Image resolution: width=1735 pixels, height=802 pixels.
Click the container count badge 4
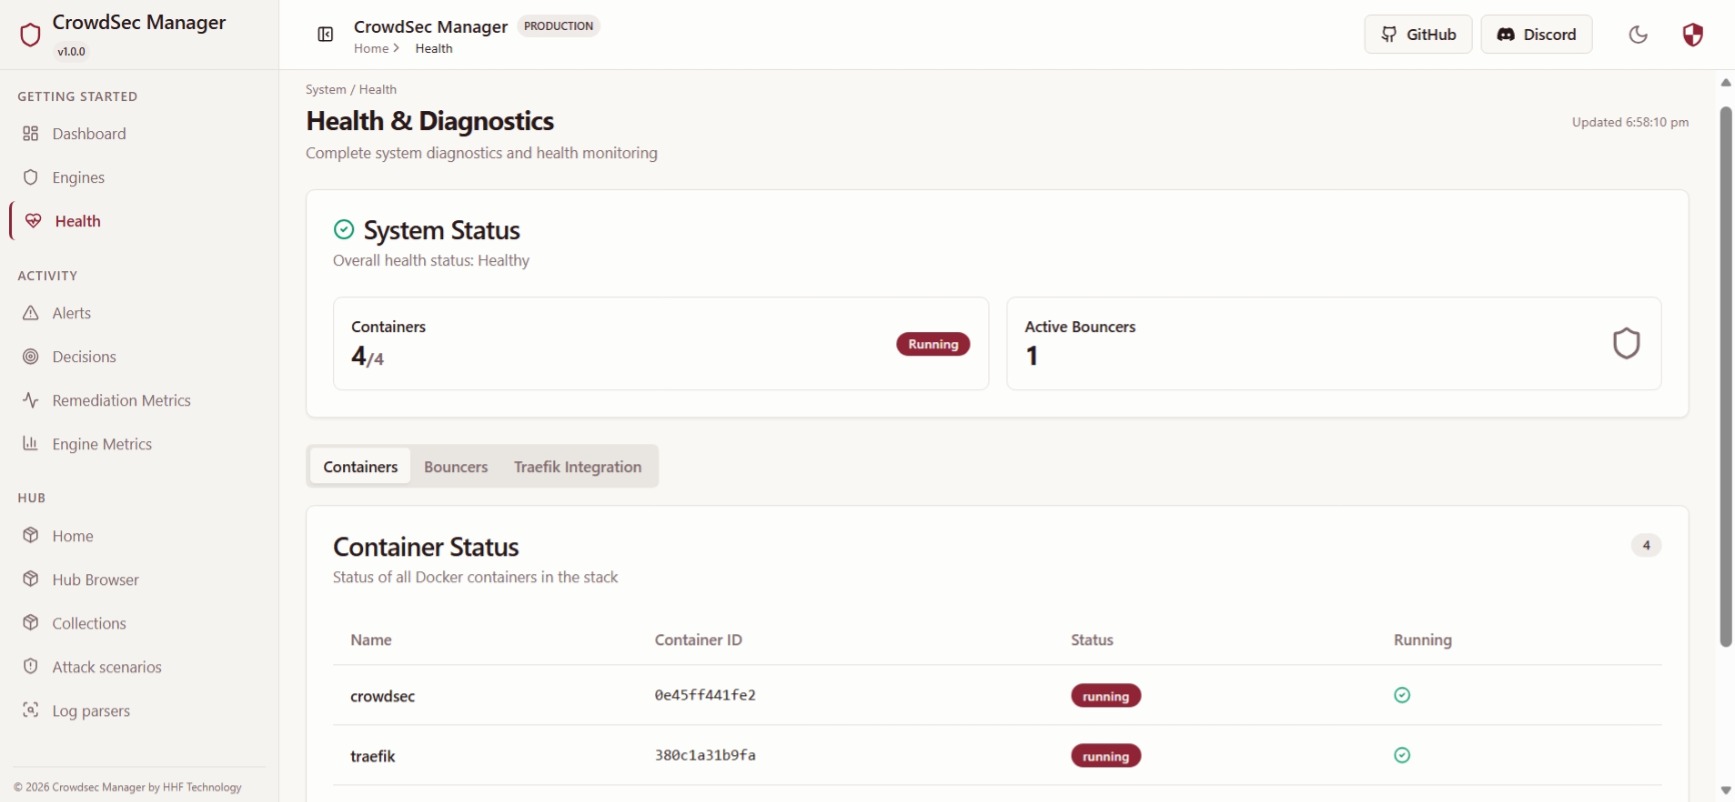(1646, 545)
